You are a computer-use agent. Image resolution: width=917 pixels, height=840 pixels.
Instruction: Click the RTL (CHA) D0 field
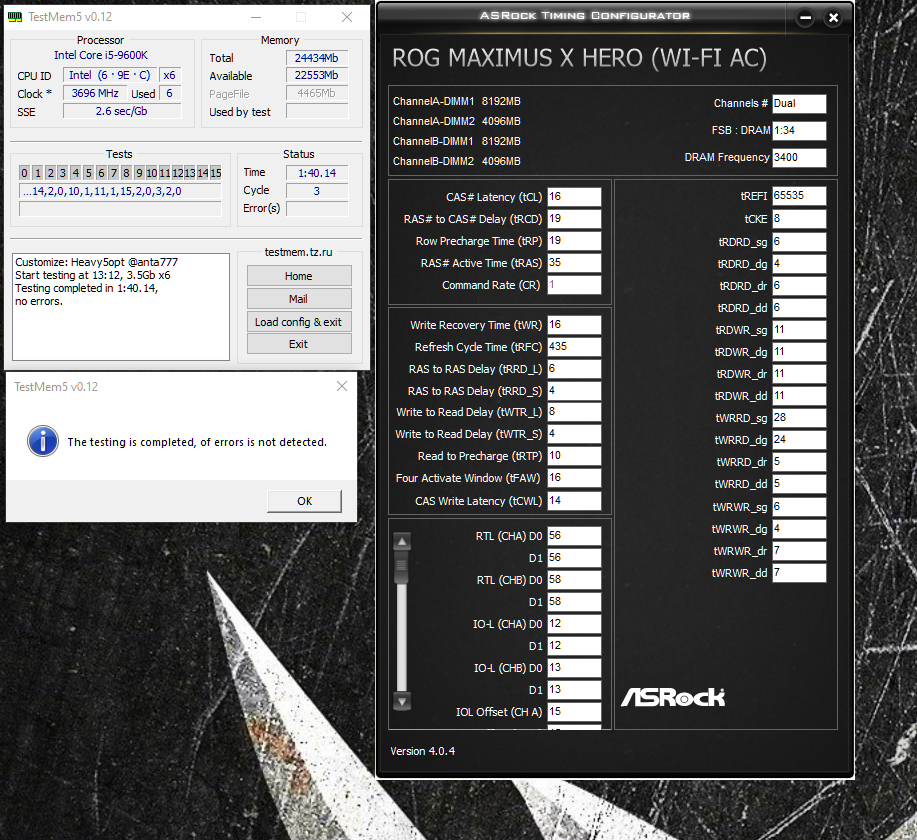pos(574,536)
